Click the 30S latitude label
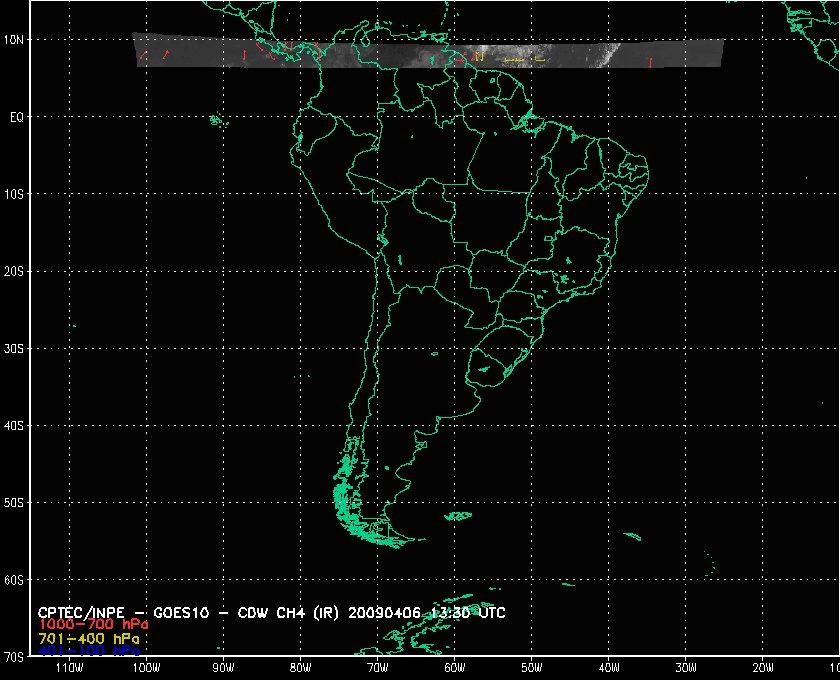 coord(16,348)
